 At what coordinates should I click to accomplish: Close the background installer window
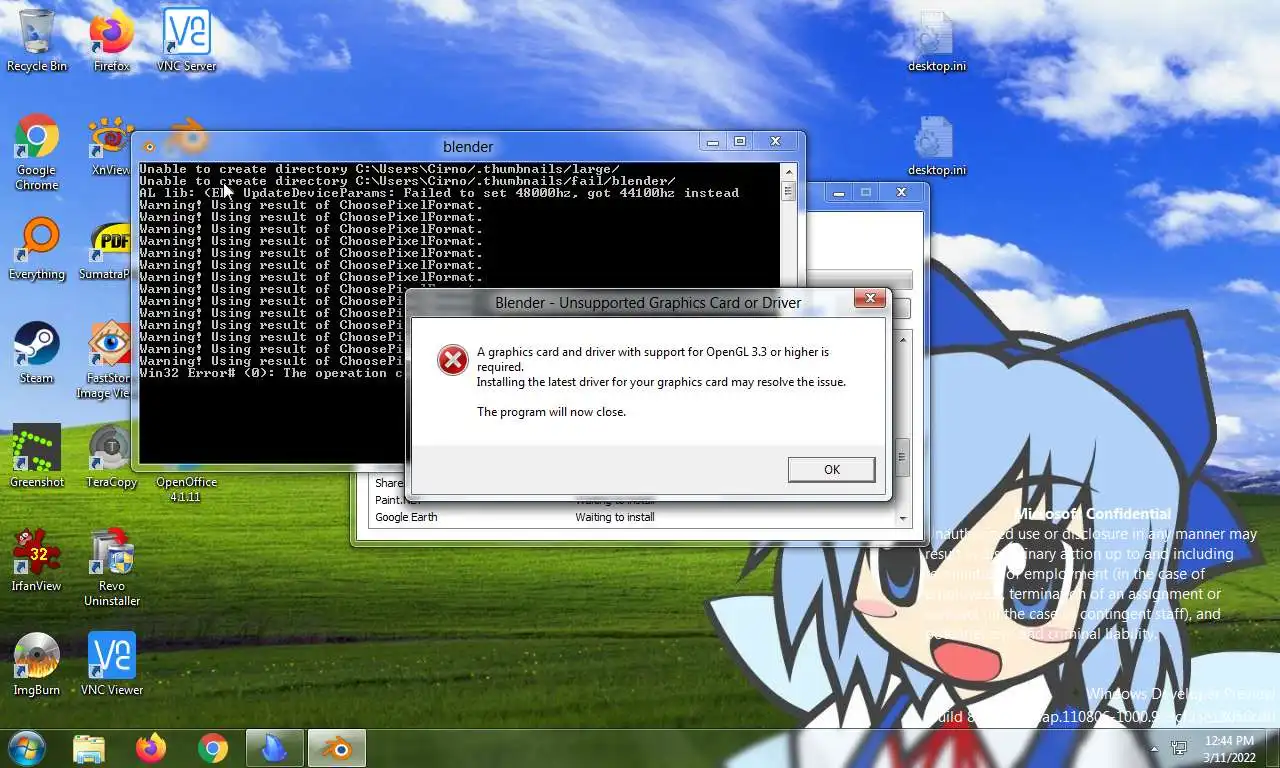(x=901, y=192)
